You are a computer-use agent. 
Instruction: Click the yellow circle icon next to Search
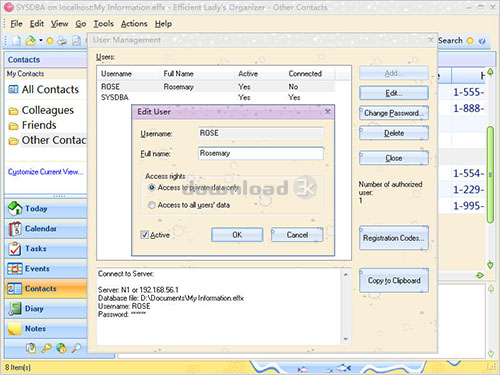coord(470,41)
